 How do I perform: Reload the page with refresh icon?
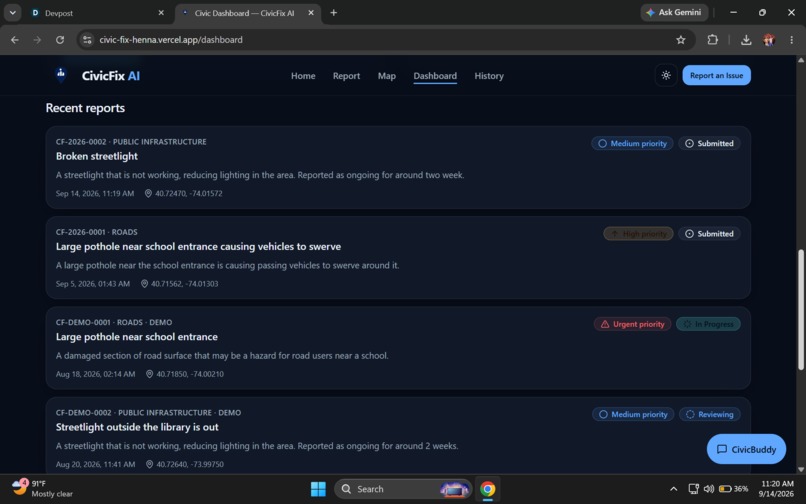pyautogui.click(x=60, y=40)
